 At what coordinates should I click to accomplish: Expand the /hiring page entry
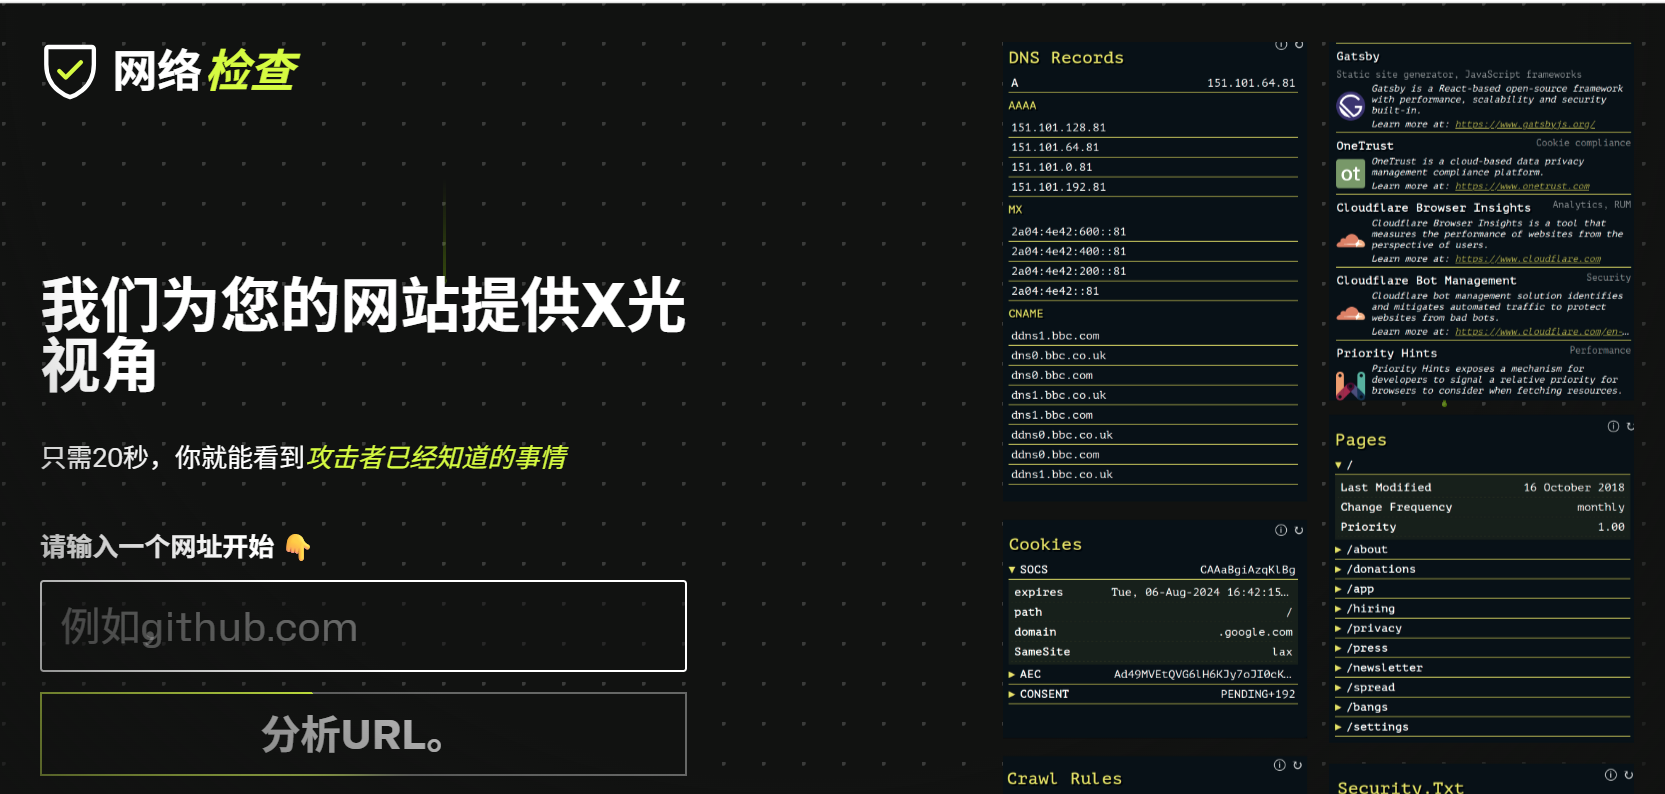pyautogui.click(x=1338, y=609)
